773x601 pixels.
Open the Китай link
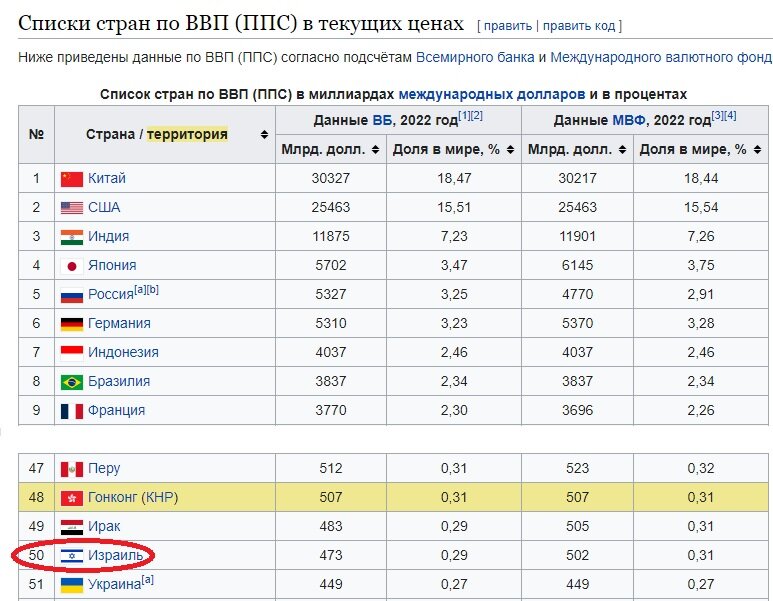(x=106, y=178)
